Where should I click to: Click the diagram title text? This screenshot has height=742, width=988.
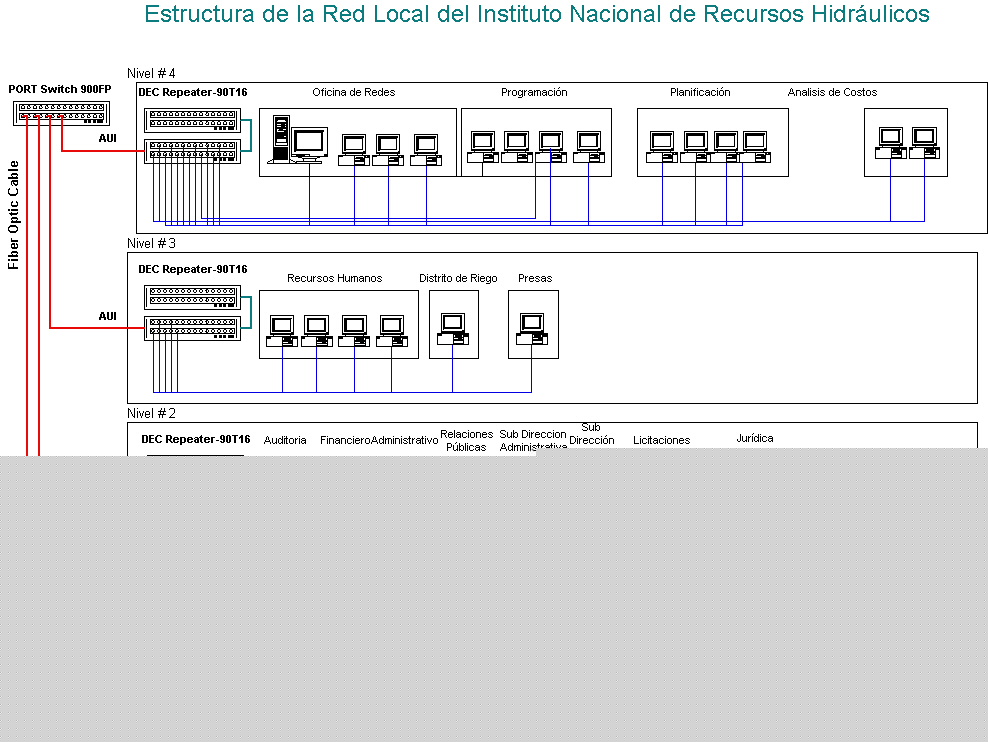(x=536, y=14)
